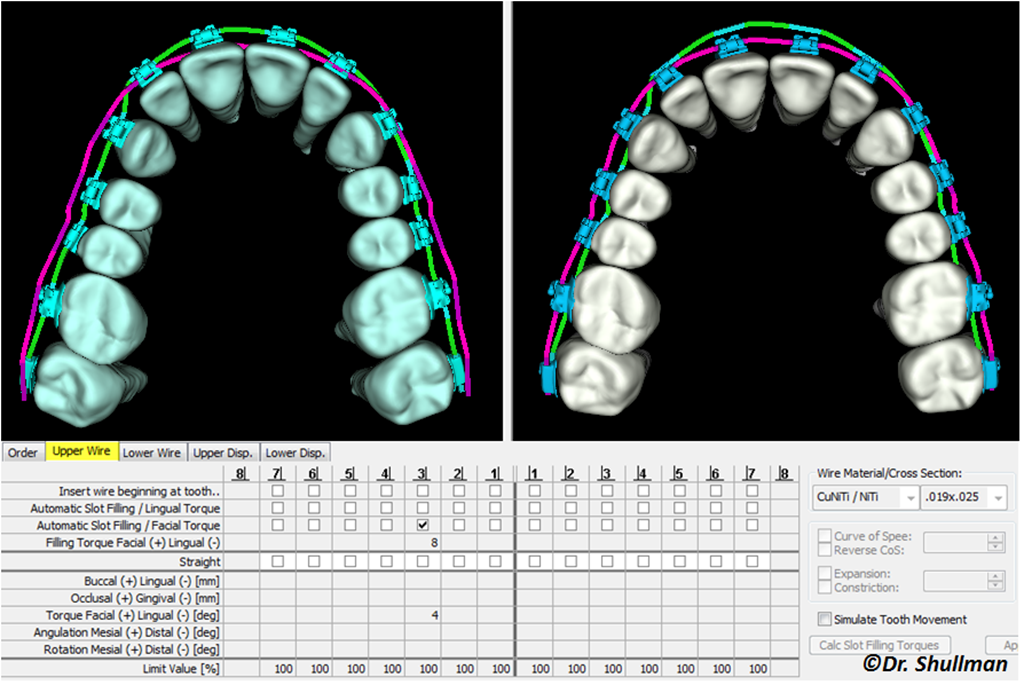Click the 'Wire Material/Cross Section:' label
This screenshot has width=1024, height=685.
(889, 473)
